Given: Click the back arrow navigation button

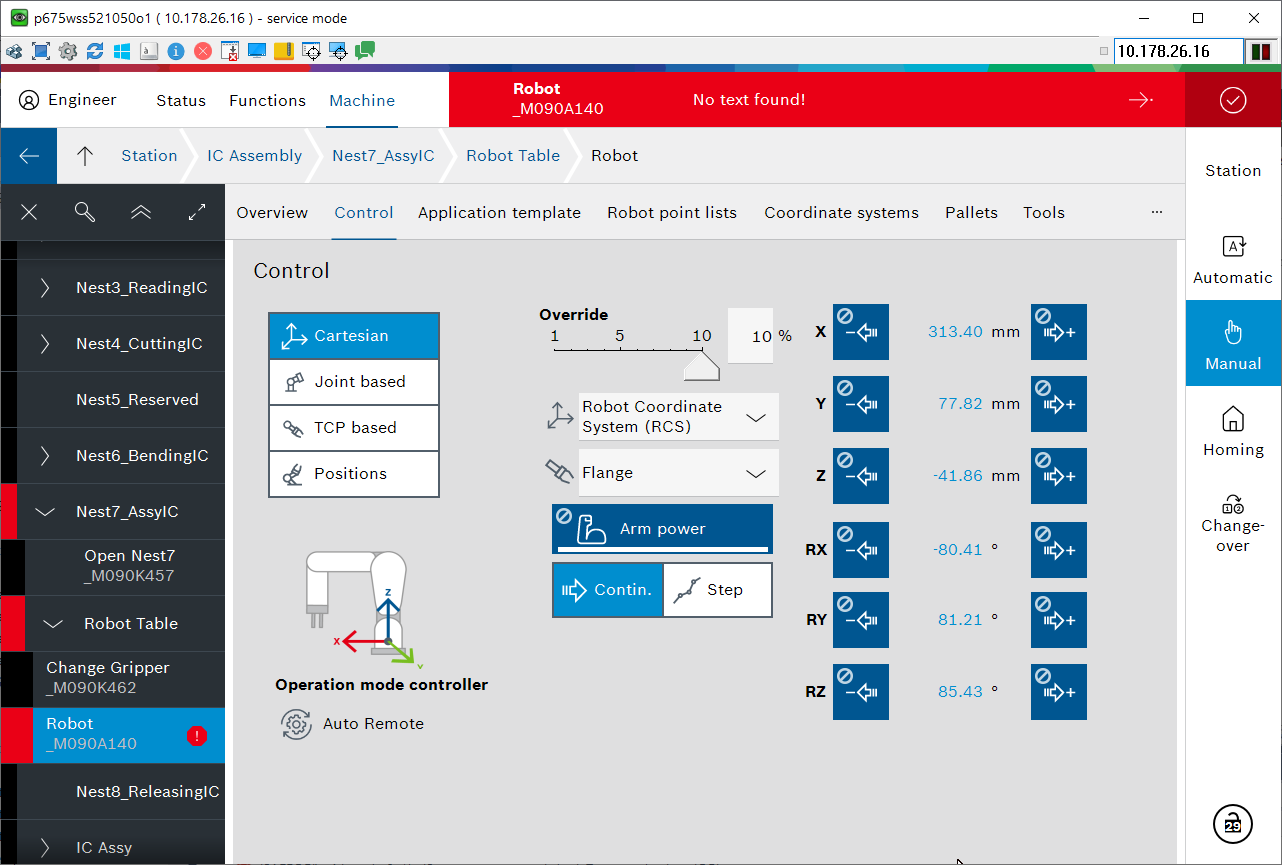Looking at the screenshot, I should point(29,156).
